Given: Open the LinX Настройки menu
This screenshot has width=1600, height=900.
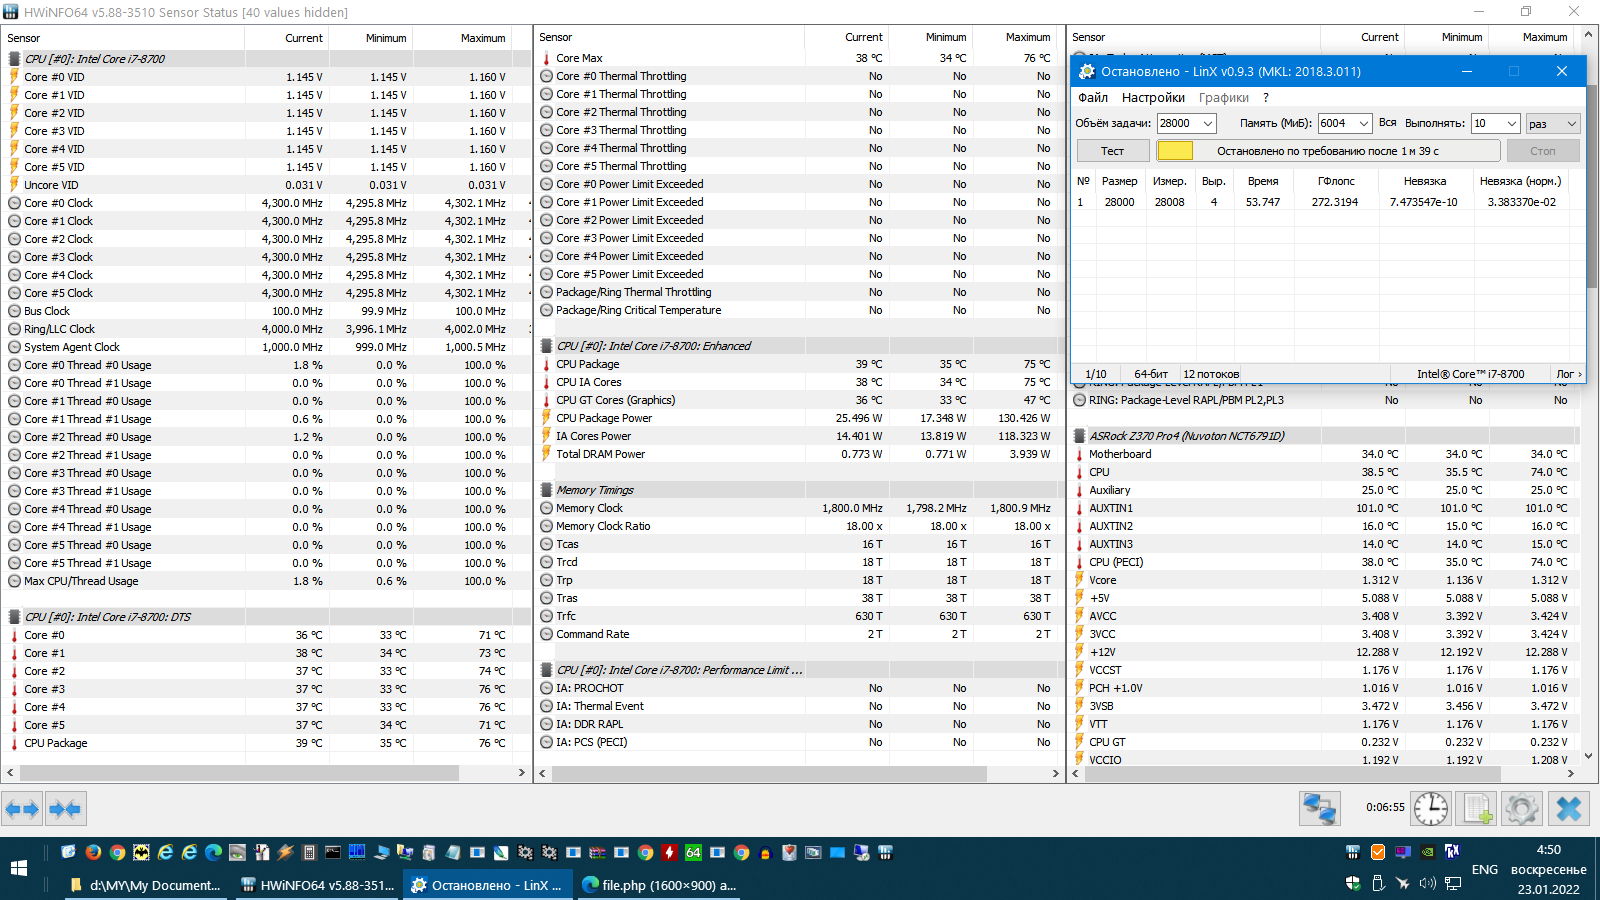Looking at the screenshot, I should click(x=1153, y=97).
